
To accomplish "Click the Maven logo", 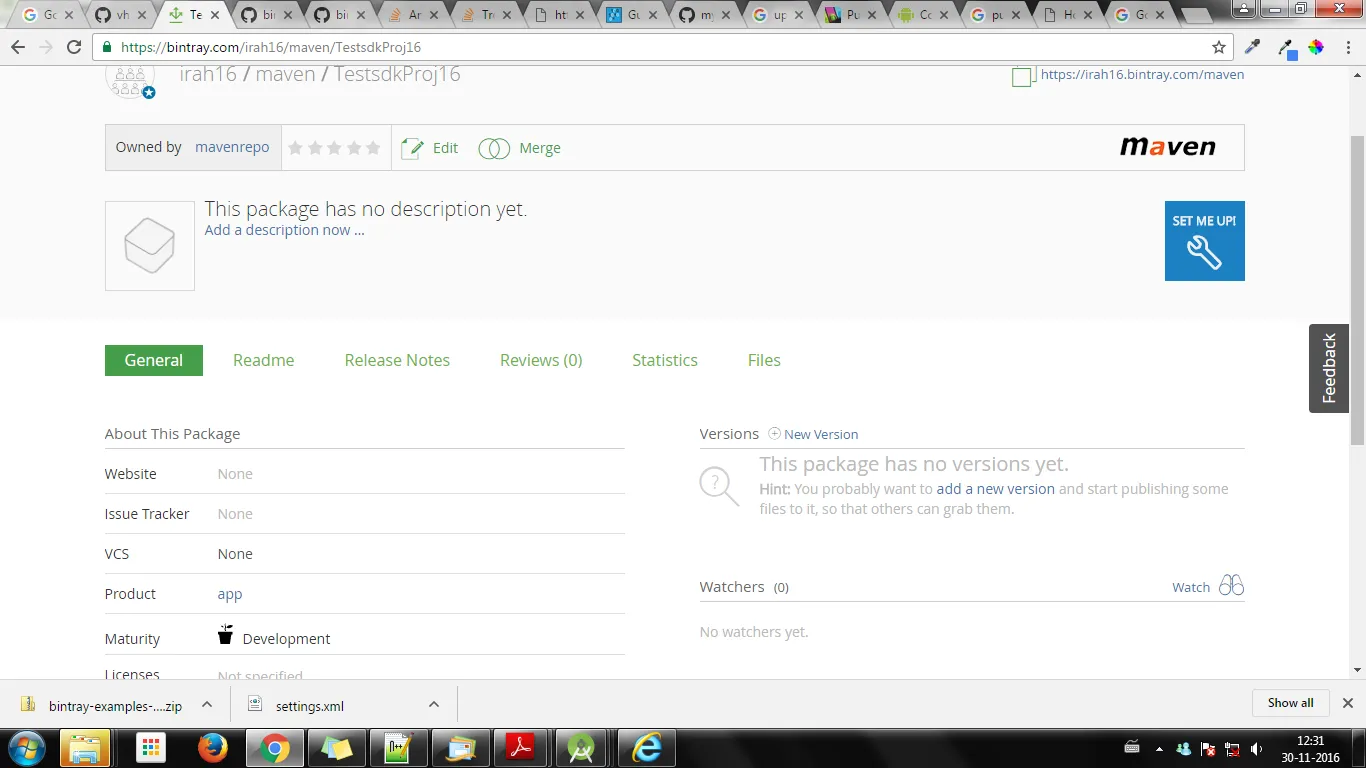I will pos(1168,147).
